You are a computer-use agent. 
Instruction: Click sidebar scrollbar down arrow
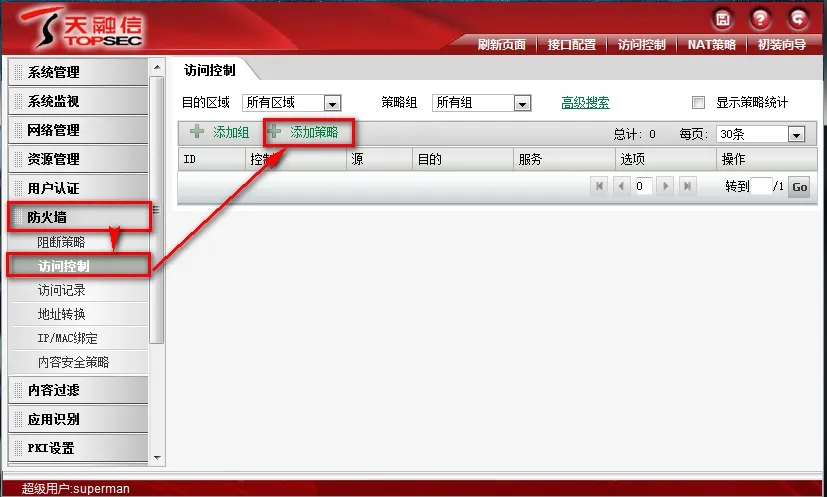coord(157,458)
